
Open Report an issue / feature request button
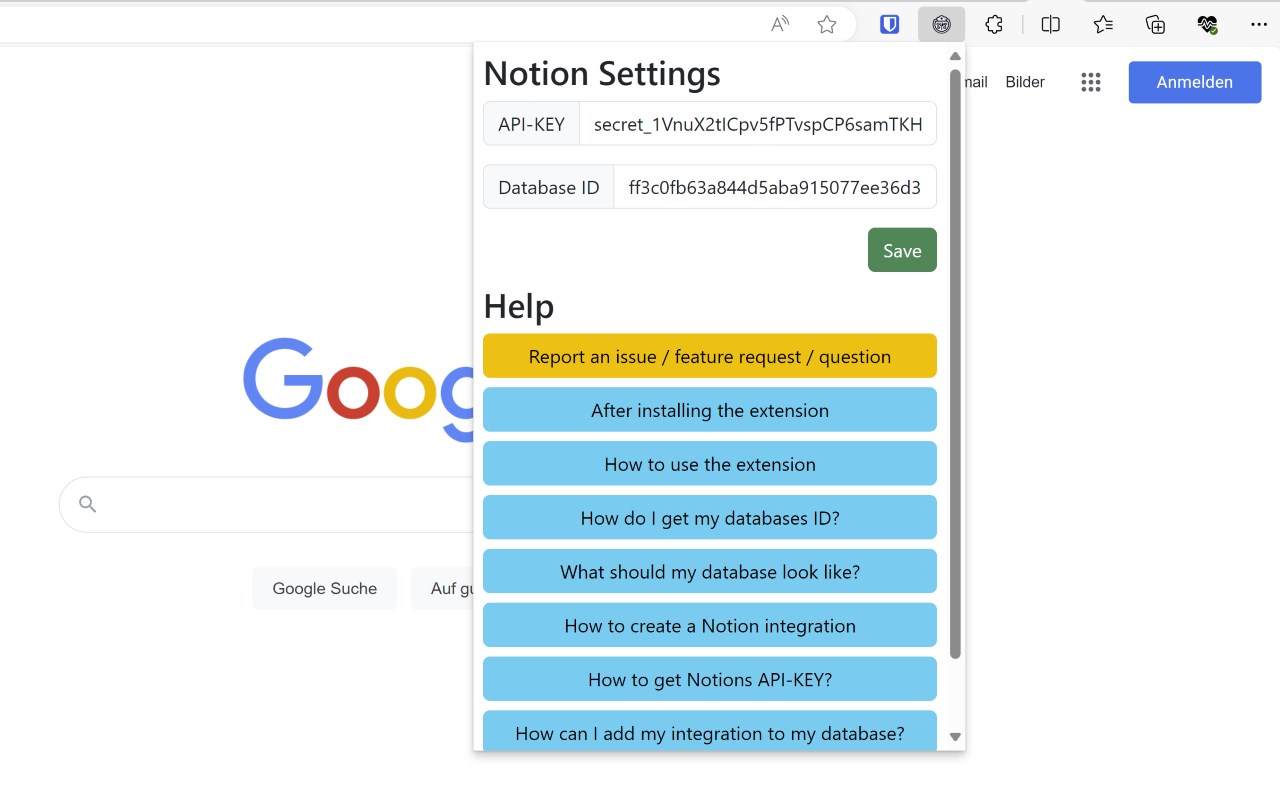pos(710,356)
